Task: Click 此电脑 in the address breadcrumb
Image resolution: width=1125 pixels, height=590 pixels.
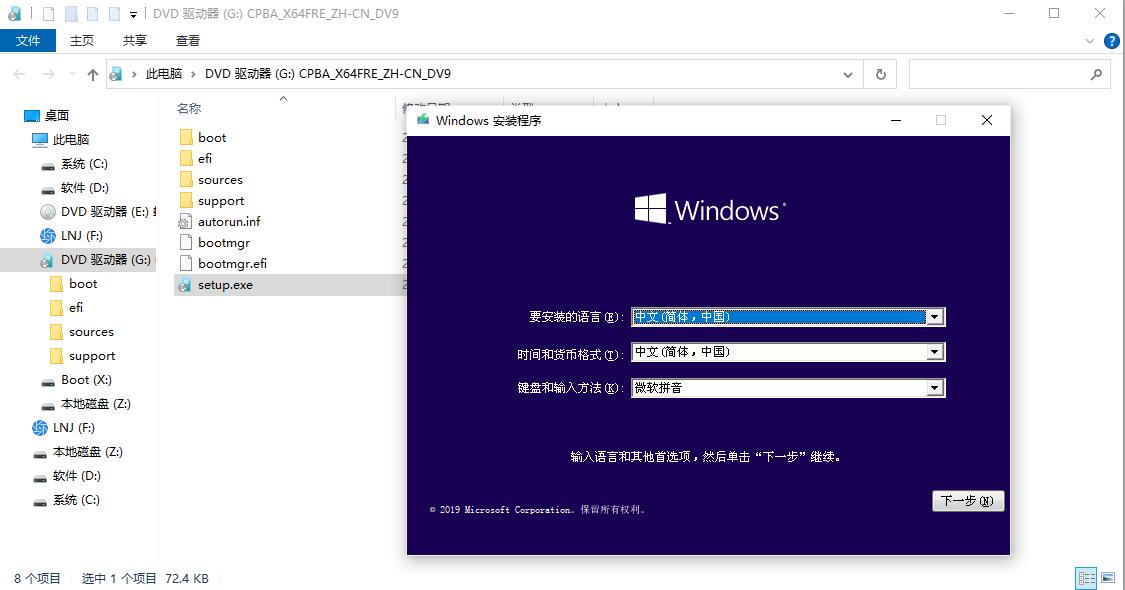Action: coord(164,74)
